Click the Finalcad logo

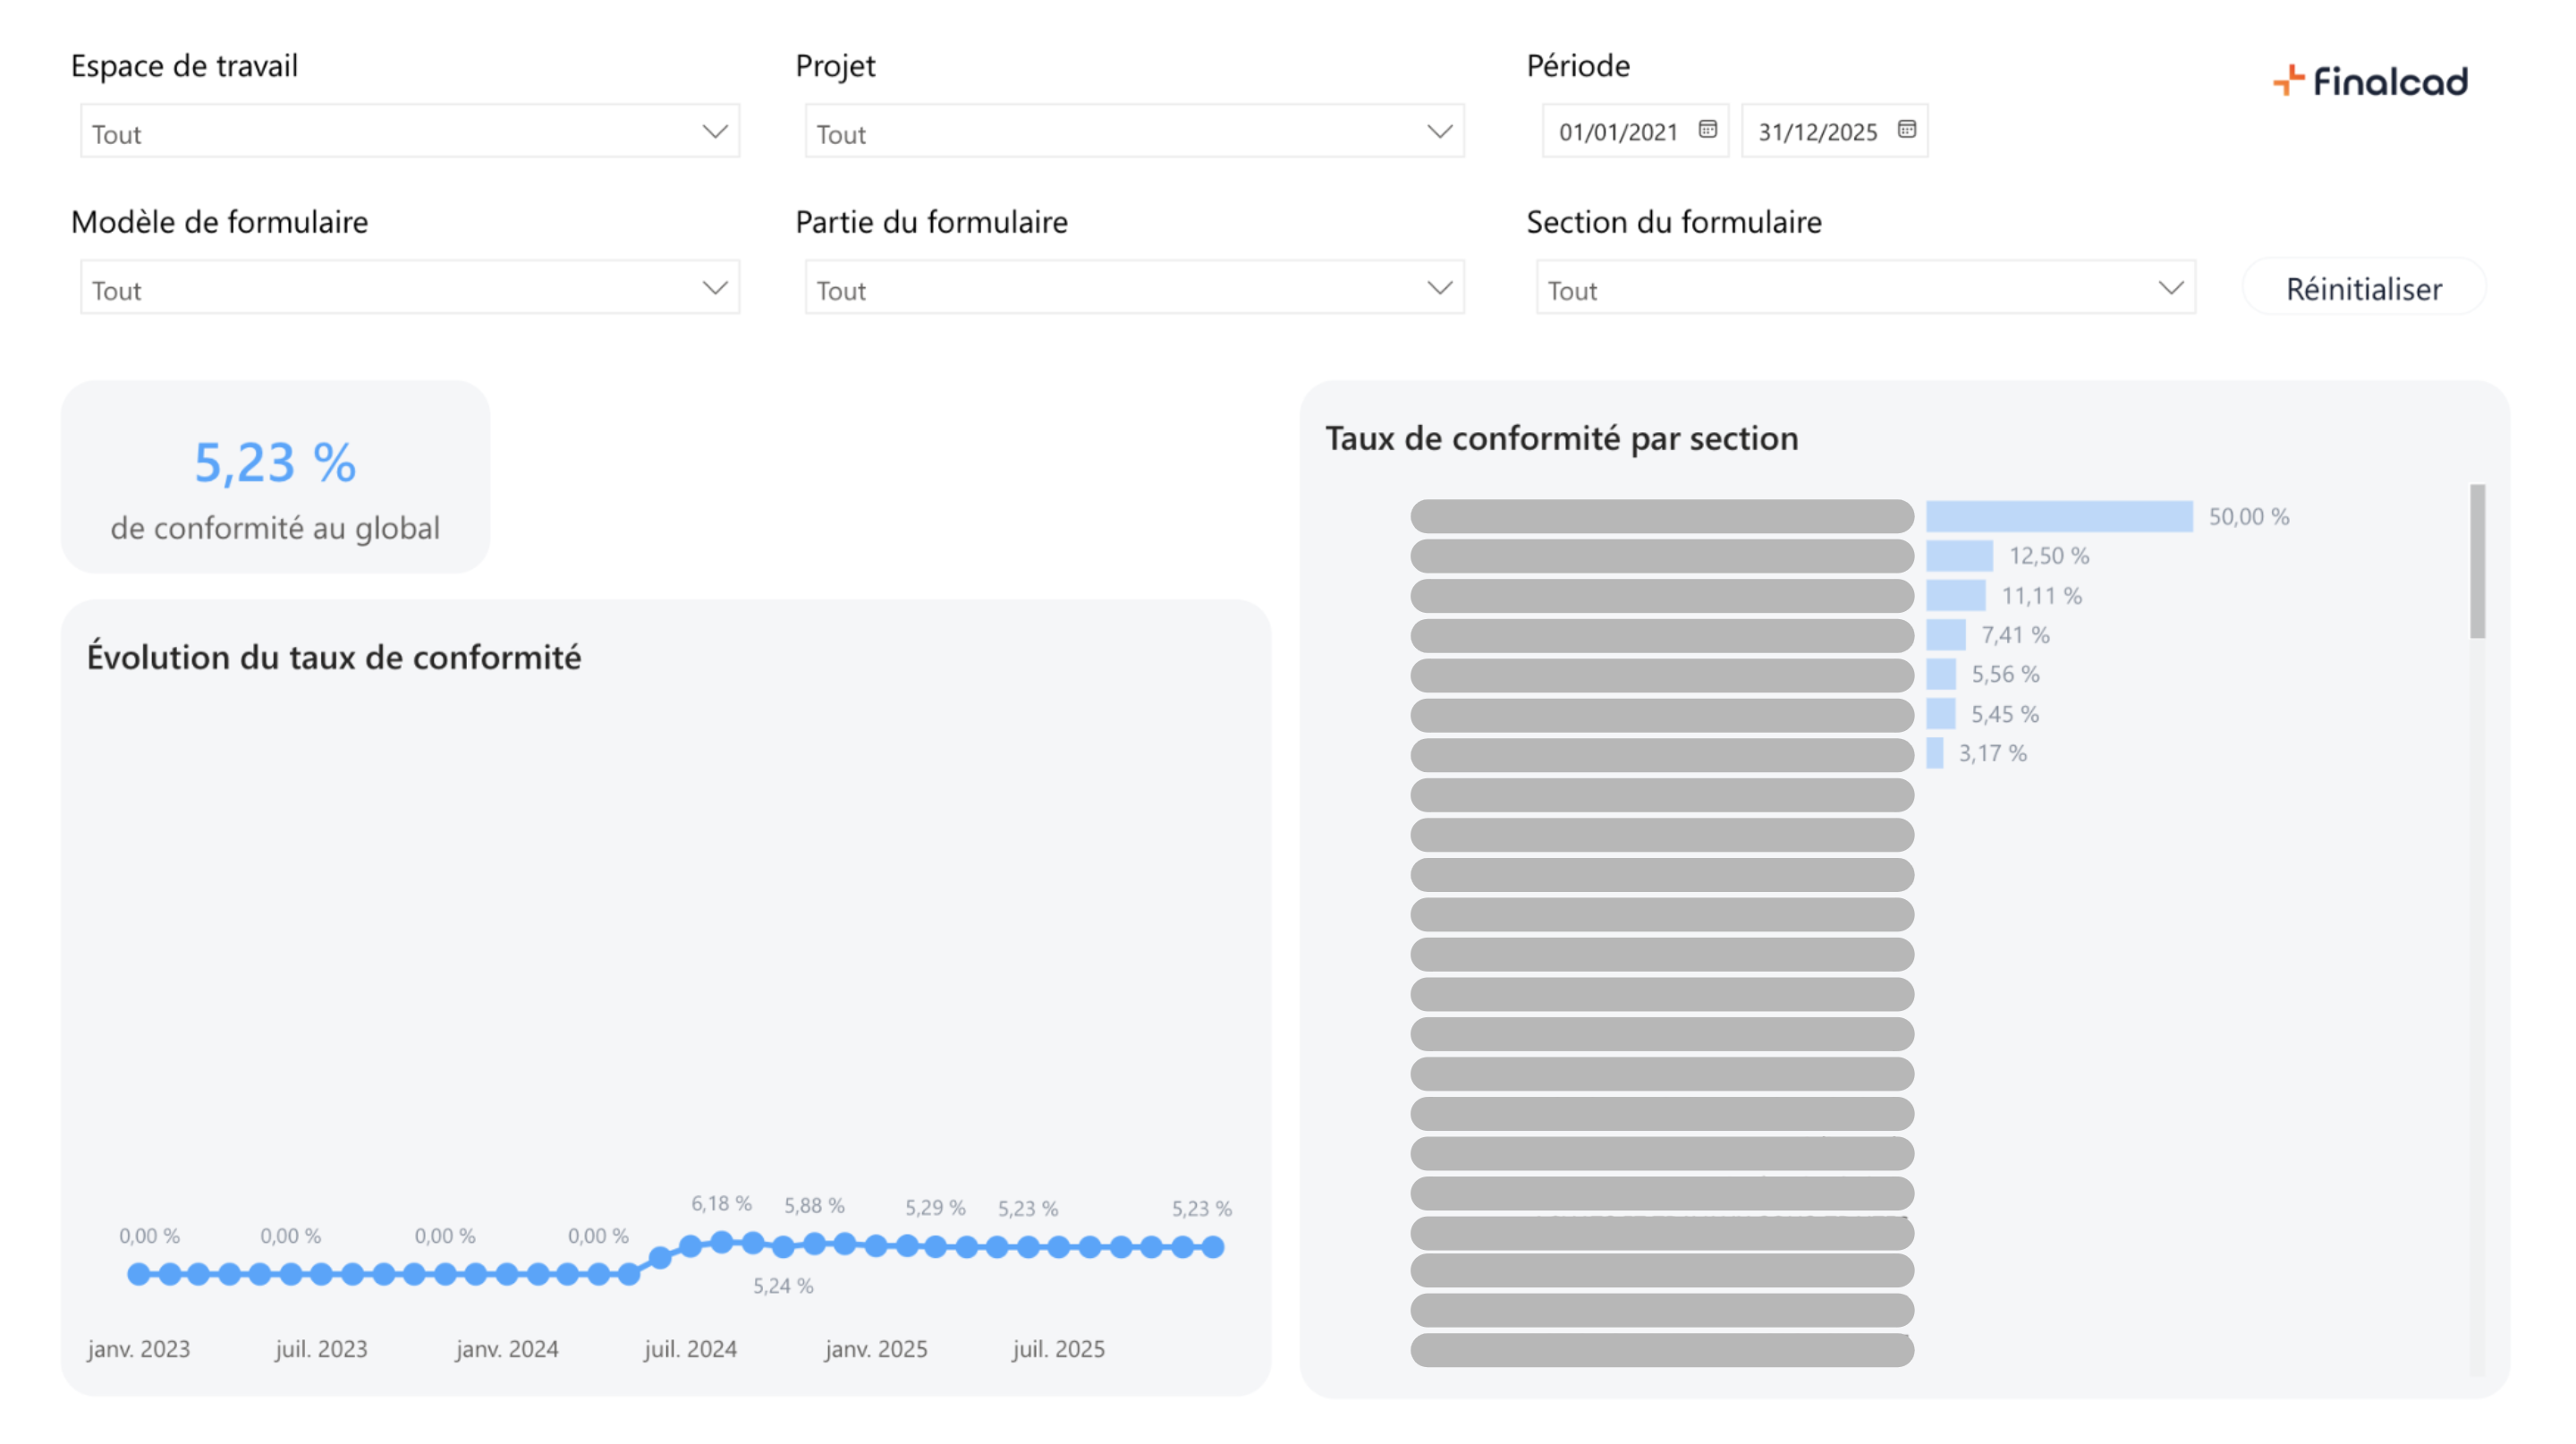[2370, 81]
